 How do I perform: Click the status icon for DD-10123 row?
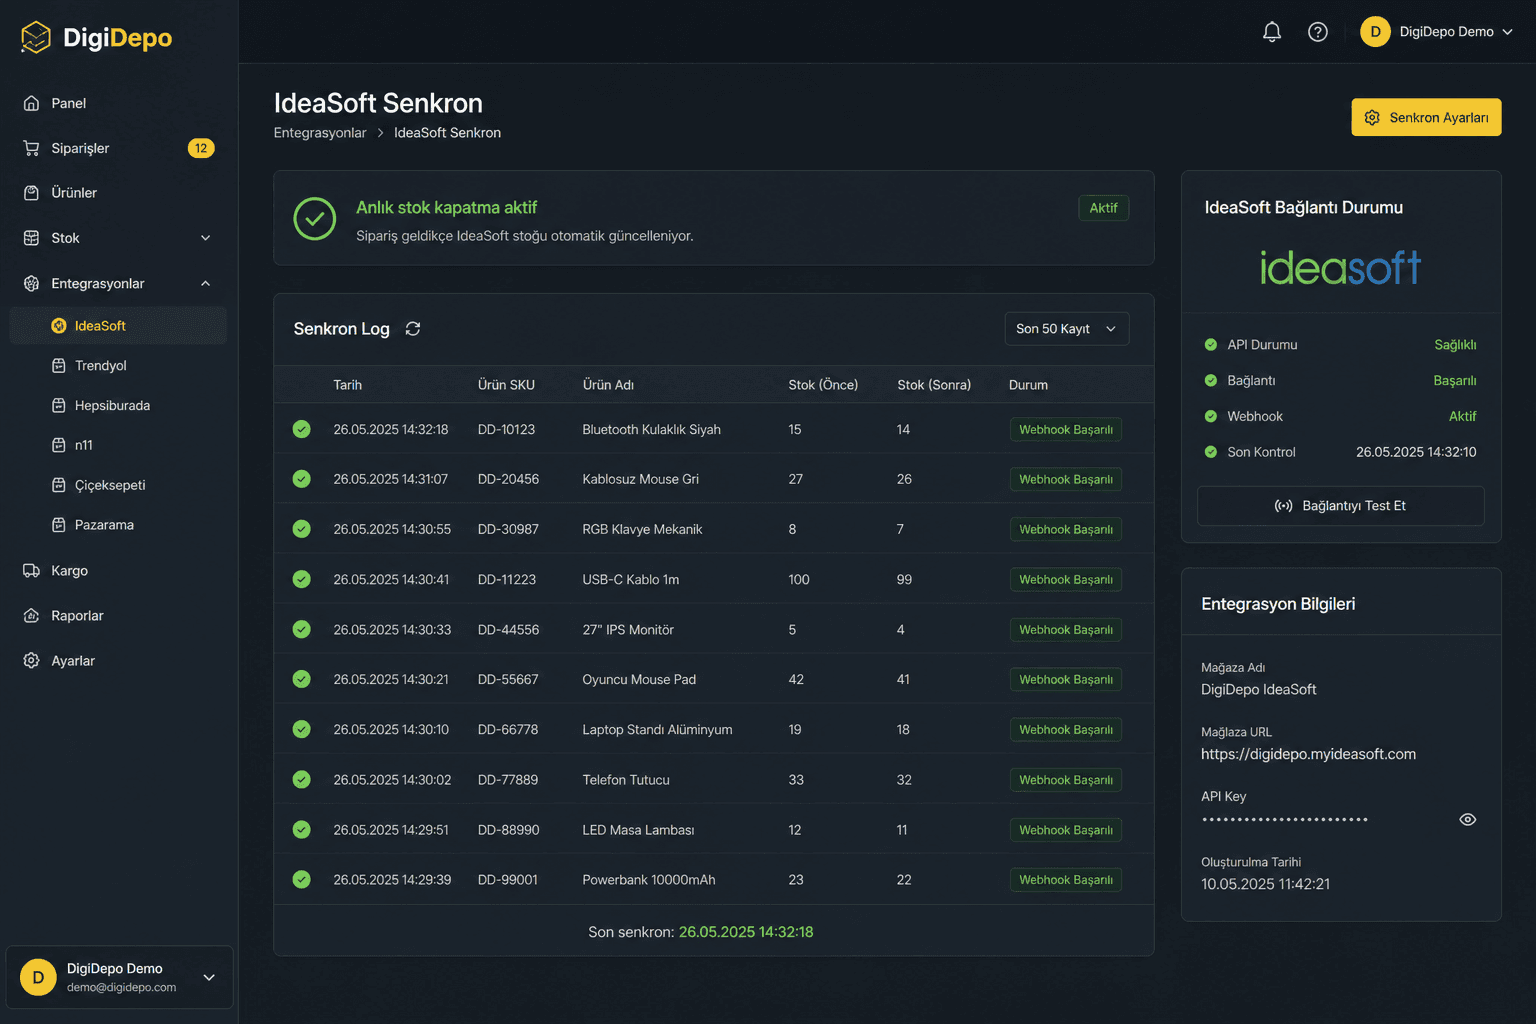[301, 429]
